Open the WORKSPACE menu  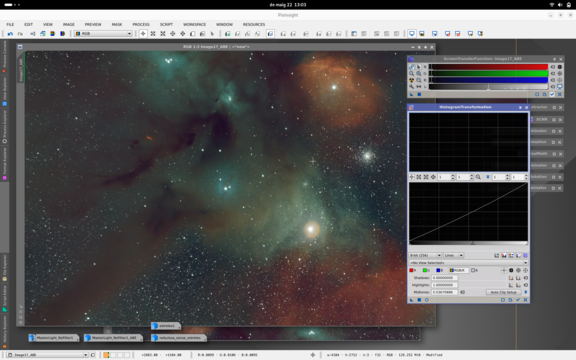tap(194, 24)
